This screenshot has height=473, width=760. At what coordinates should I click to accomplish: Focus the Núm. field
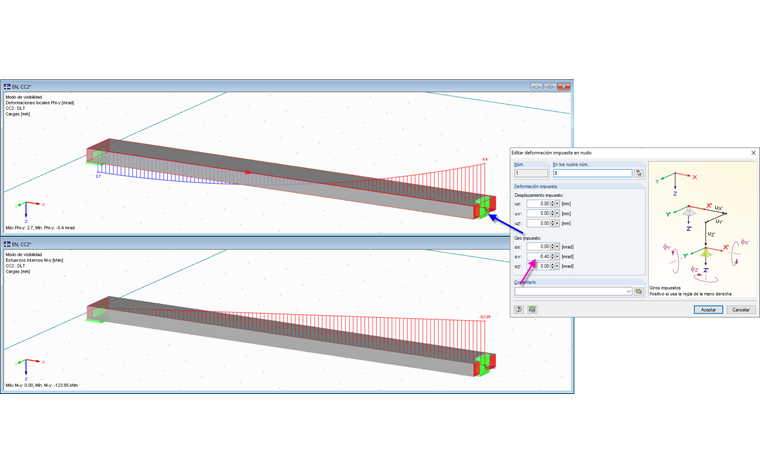tap(531, 173)
